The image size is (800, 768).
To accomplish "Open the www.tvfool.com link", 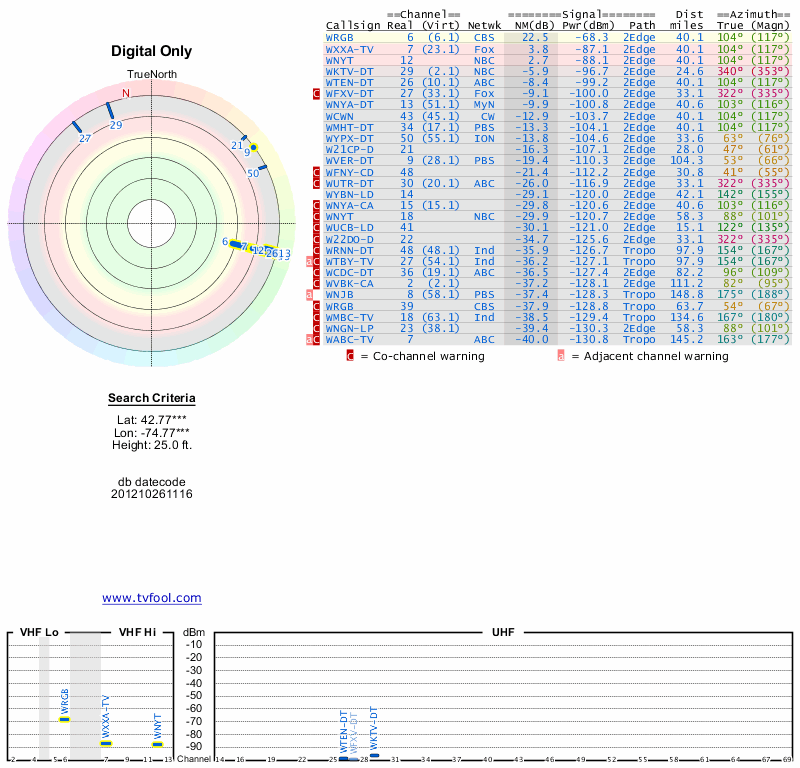I will [152, 598].
